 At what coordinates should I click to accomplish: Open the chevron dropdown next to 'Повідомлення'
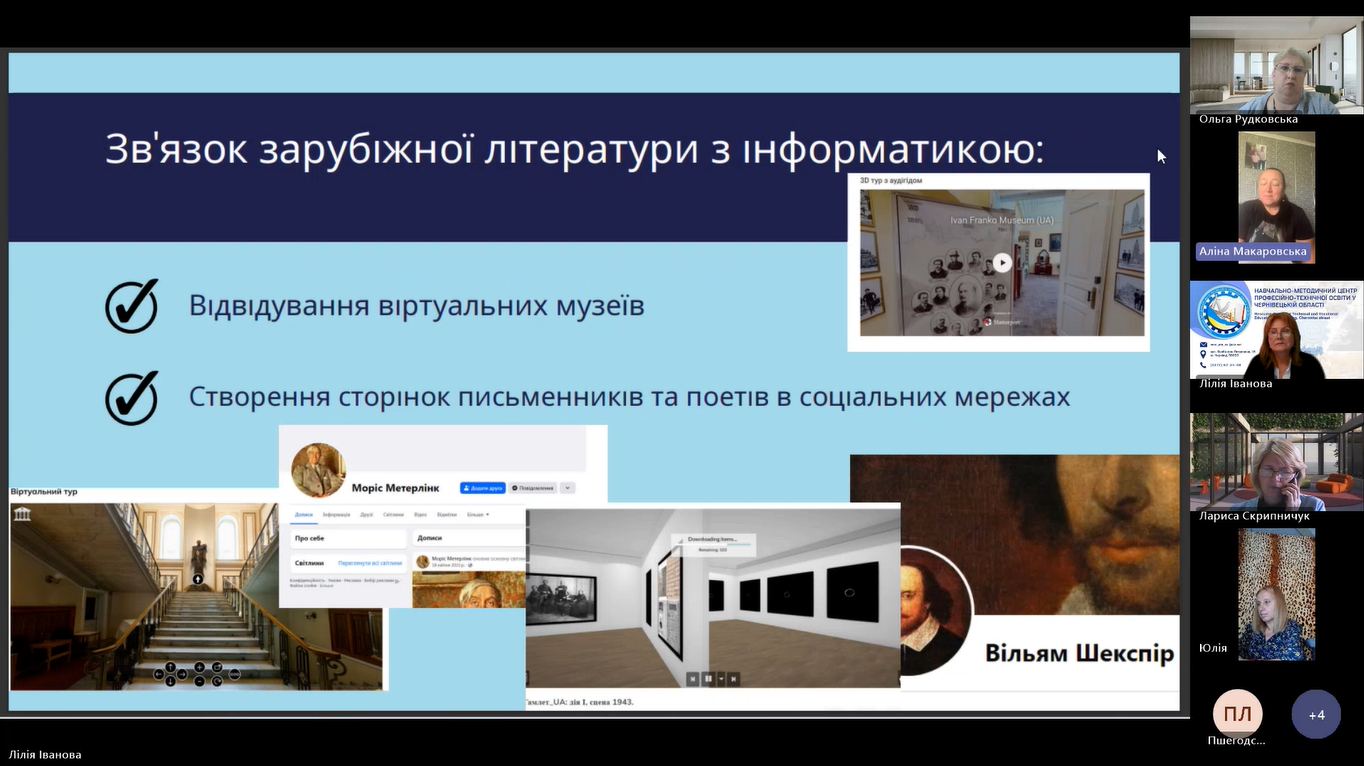pos(567,488)
